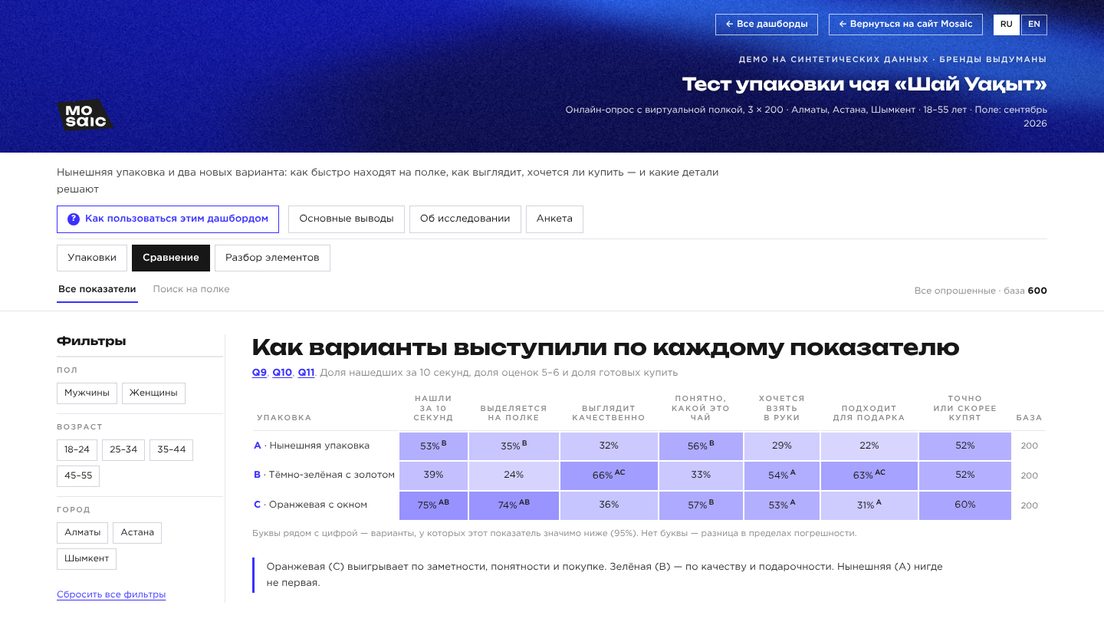
Task: Select 'Поиск на полке' sub-tab
Action: (x=191, y=289)
